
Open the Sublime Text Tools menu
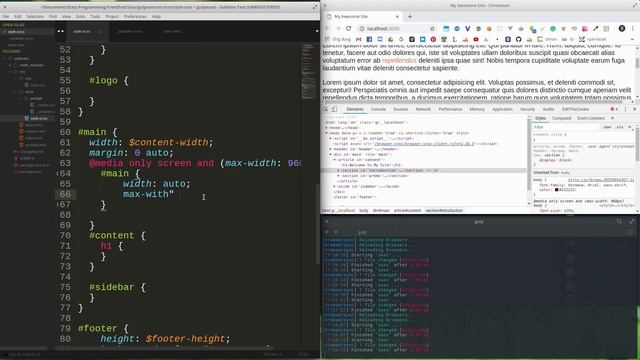[x=95, y=16]
